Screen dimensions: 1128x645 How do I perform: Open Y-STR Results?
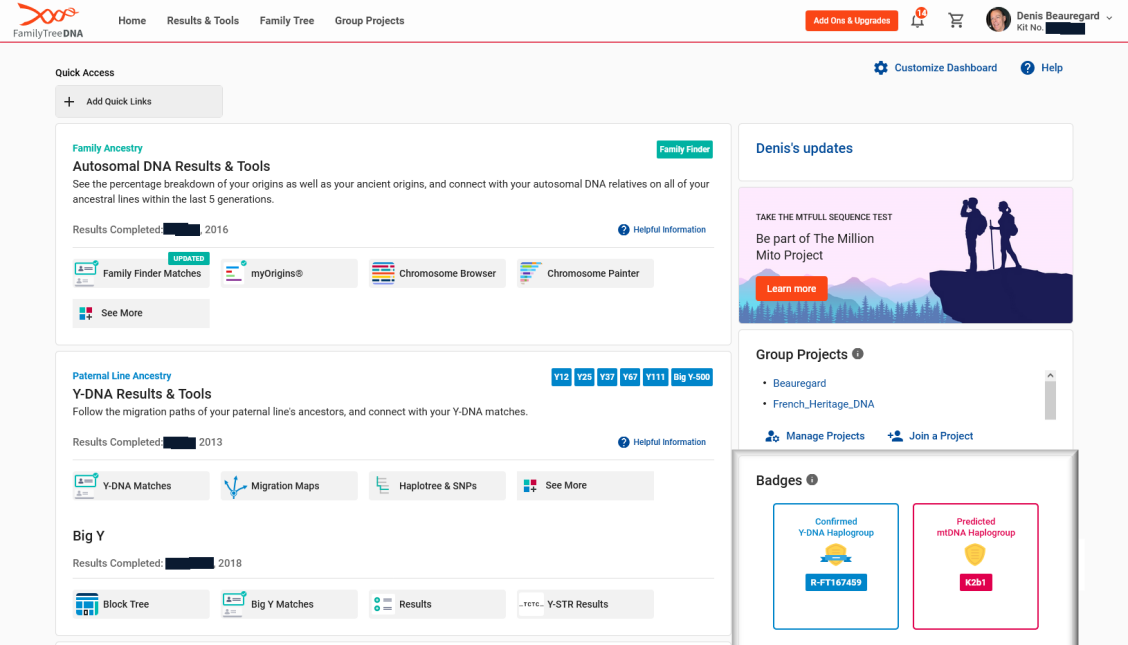[586, 604]
